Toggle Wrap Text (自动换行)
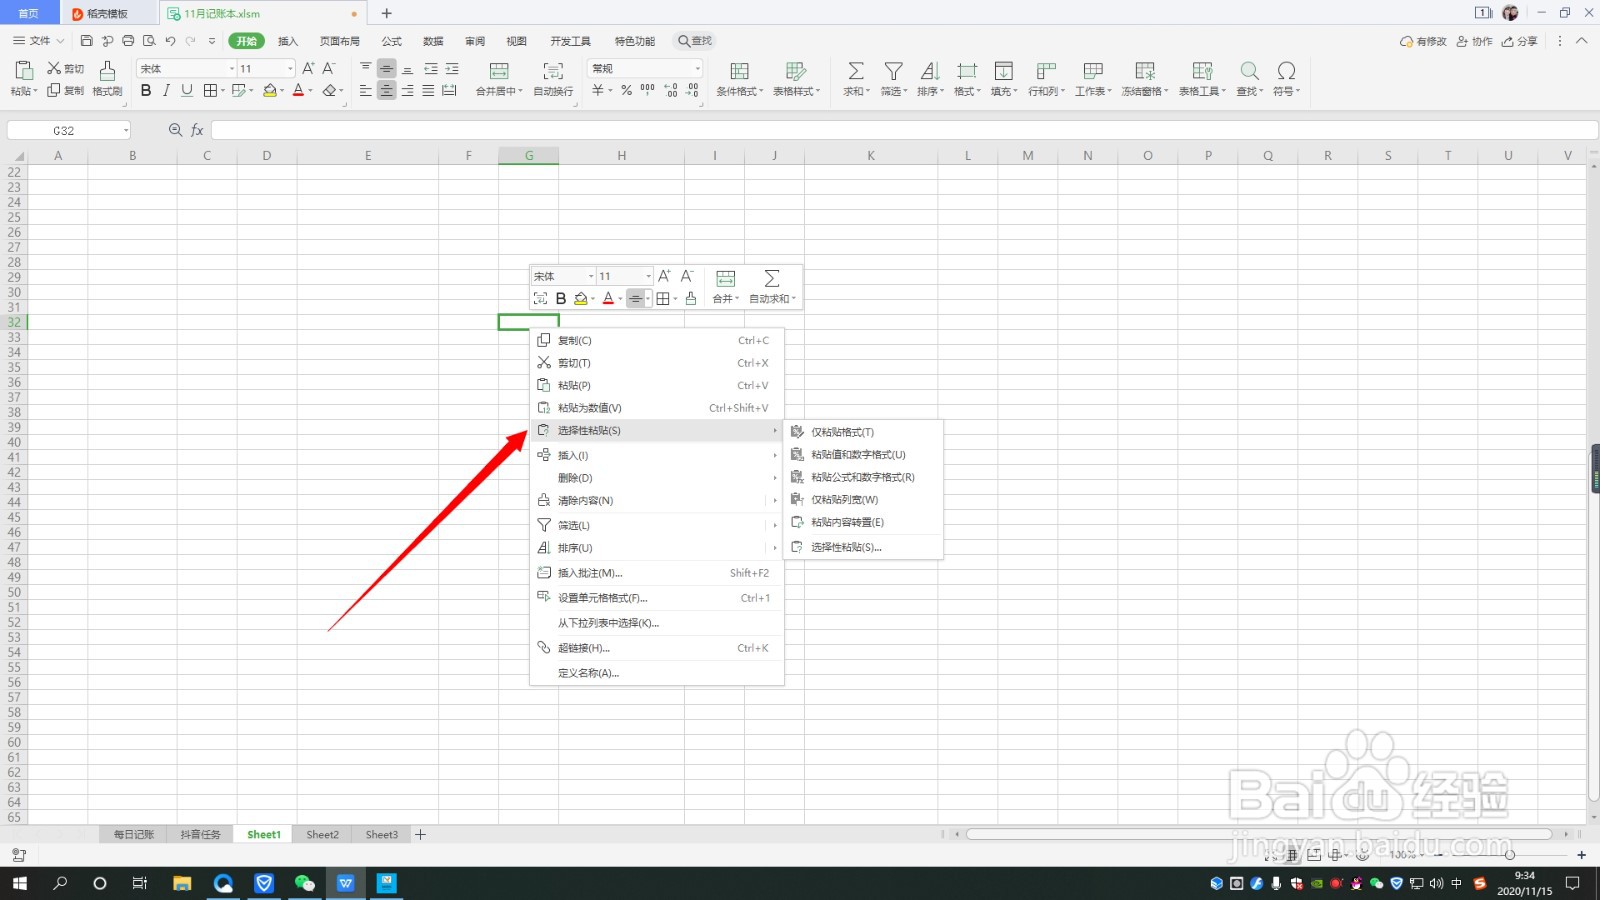 pos(553,78)
